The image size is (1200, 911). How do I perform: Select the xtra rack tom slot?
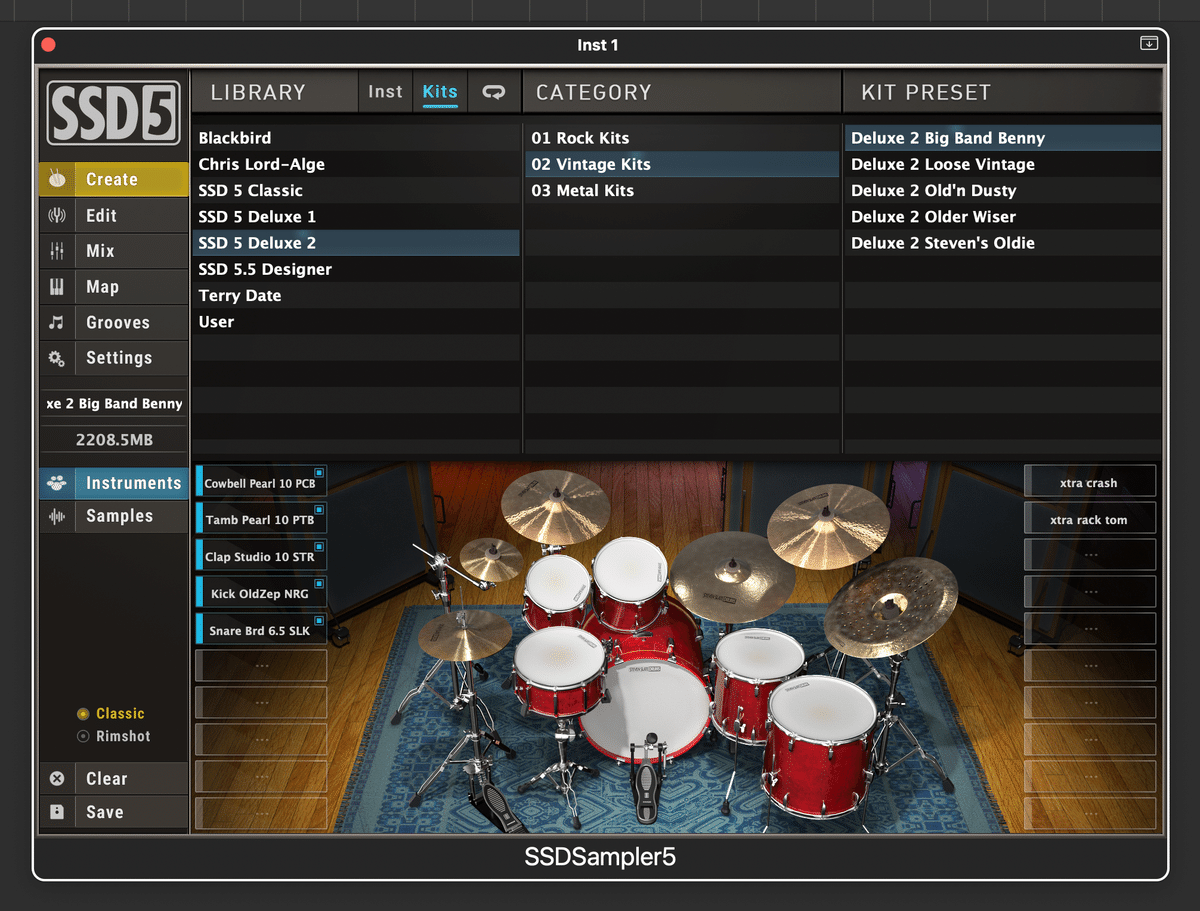(x=1090, y=519)
